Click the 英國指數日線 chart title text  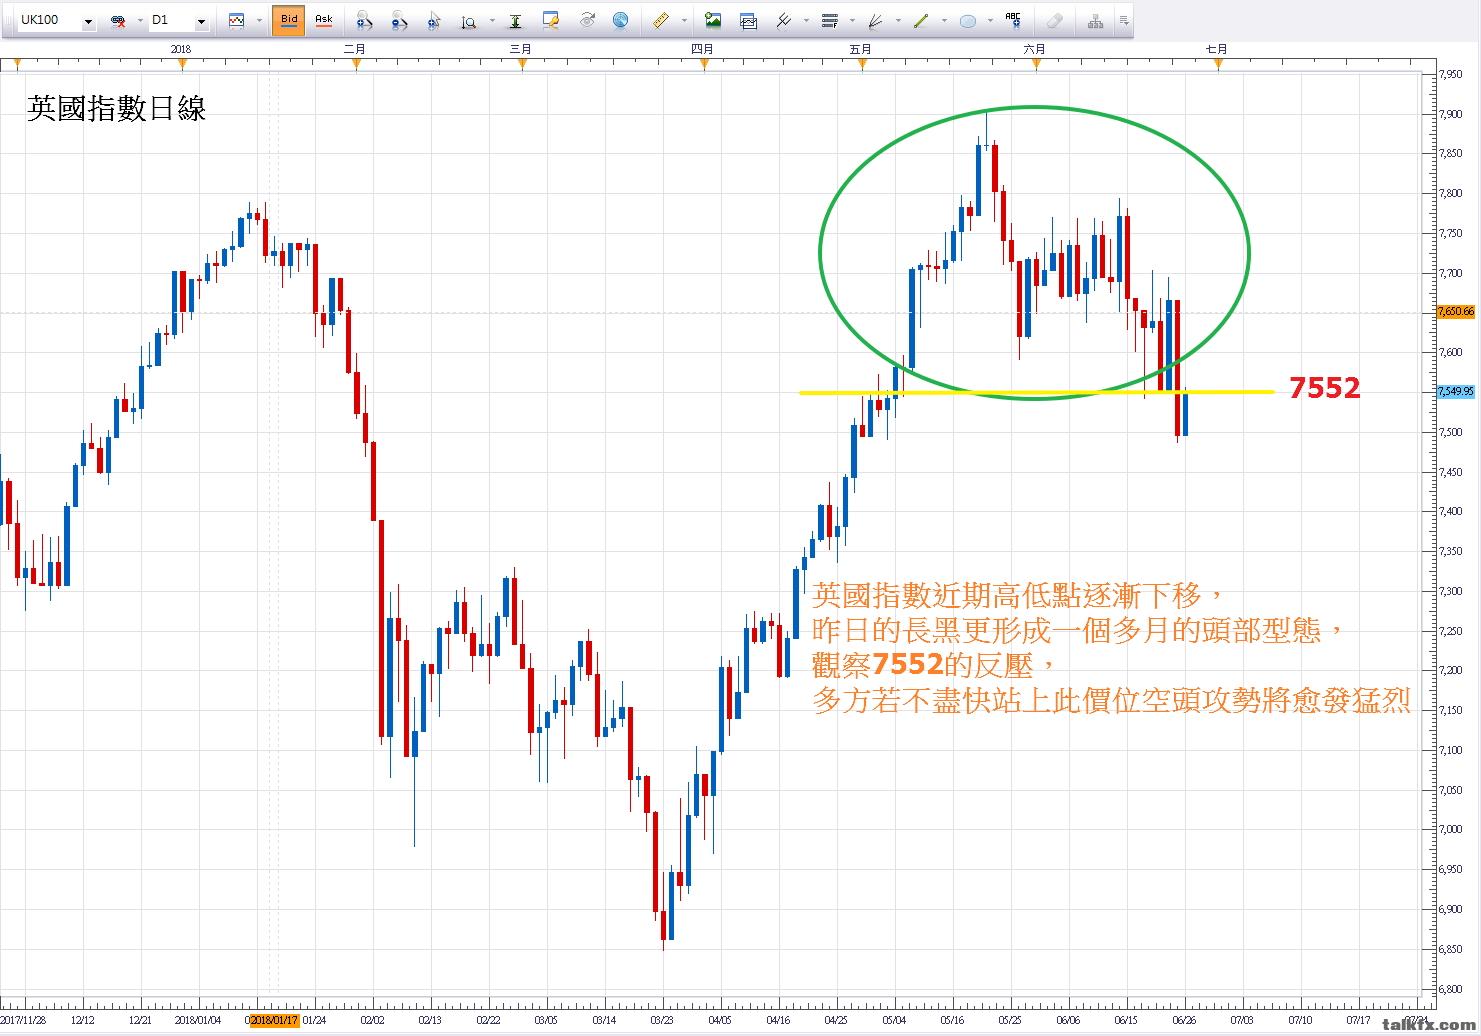coord(116,108)
